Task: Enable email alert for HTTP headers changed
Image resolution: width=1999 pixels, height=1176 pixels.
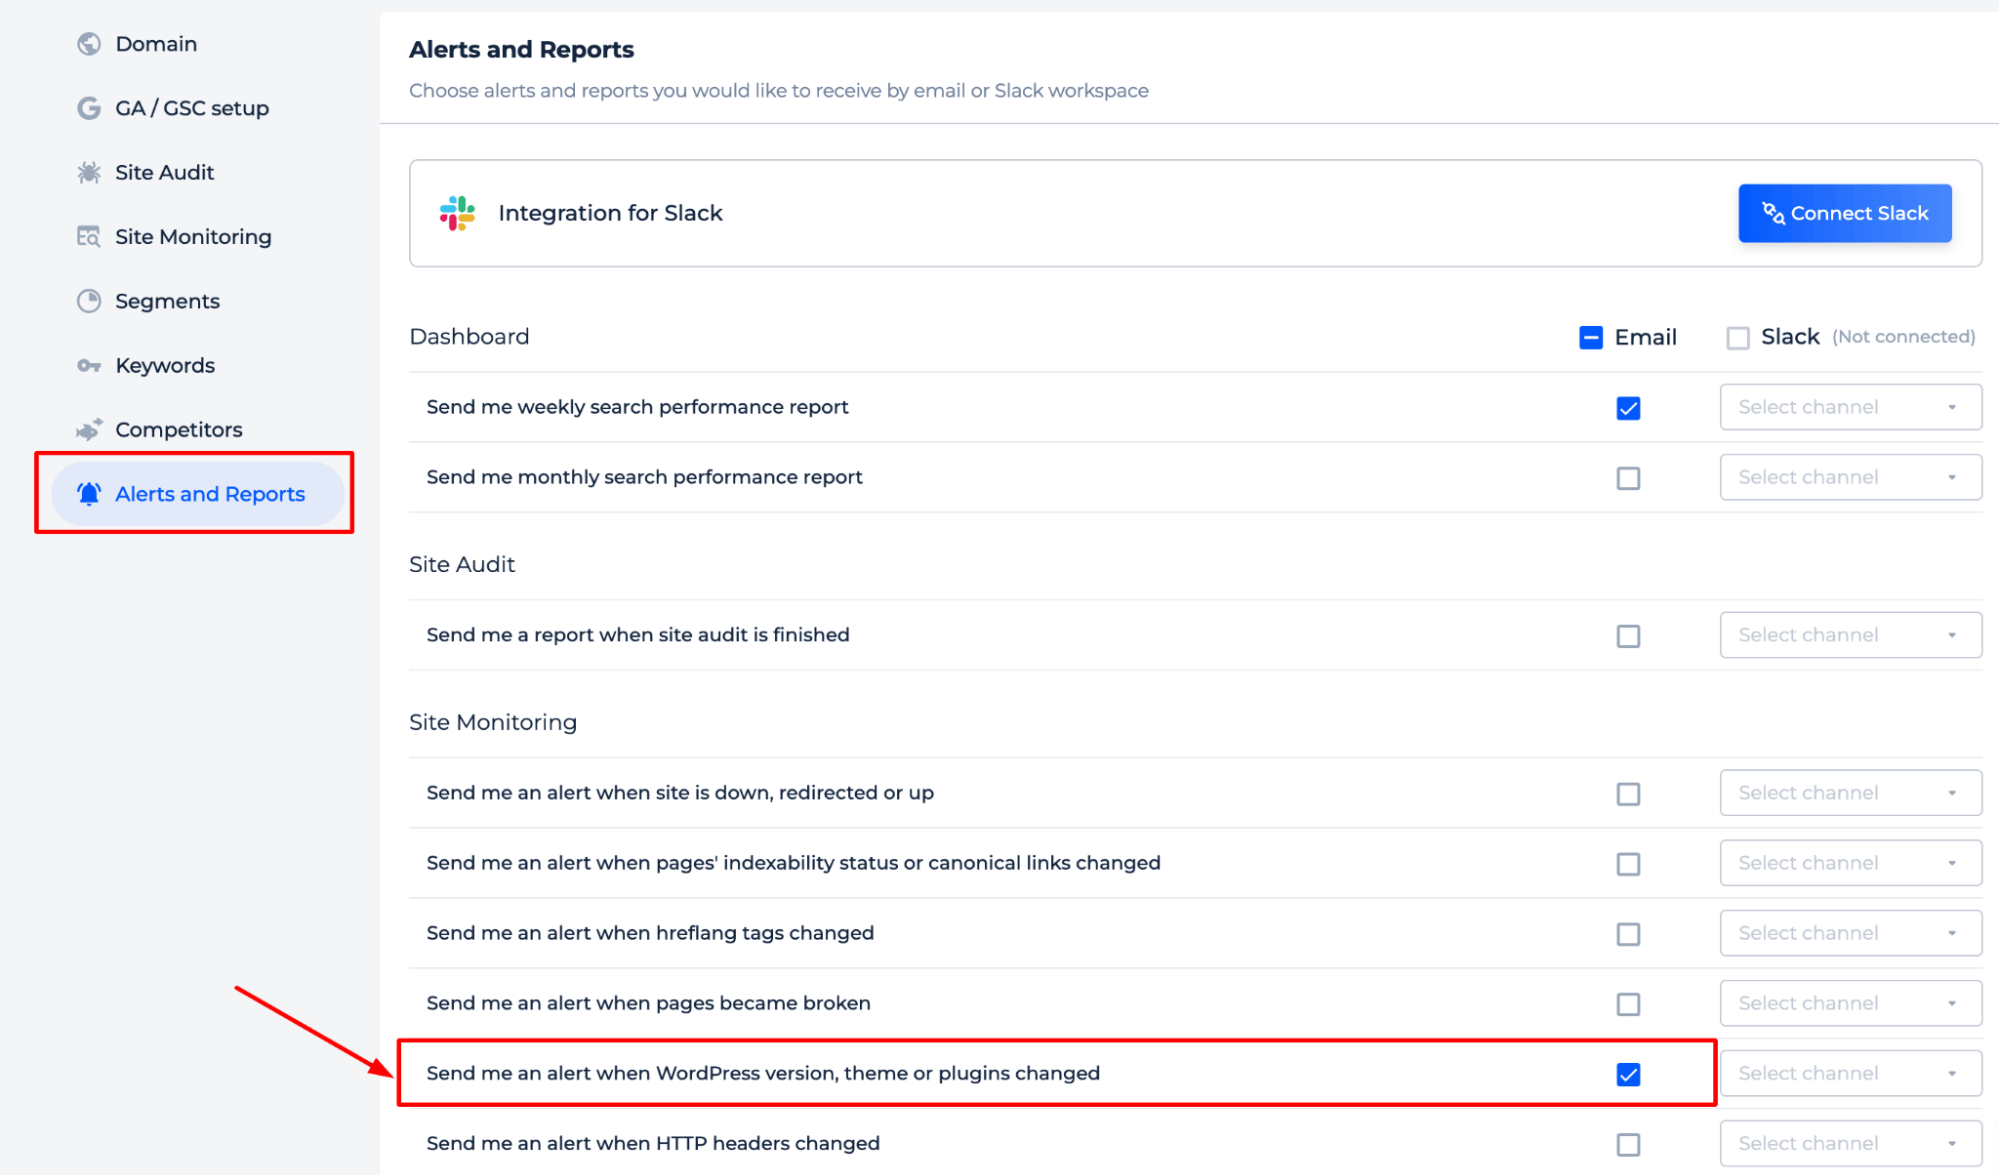Action: click(x=1628, y=1144)
